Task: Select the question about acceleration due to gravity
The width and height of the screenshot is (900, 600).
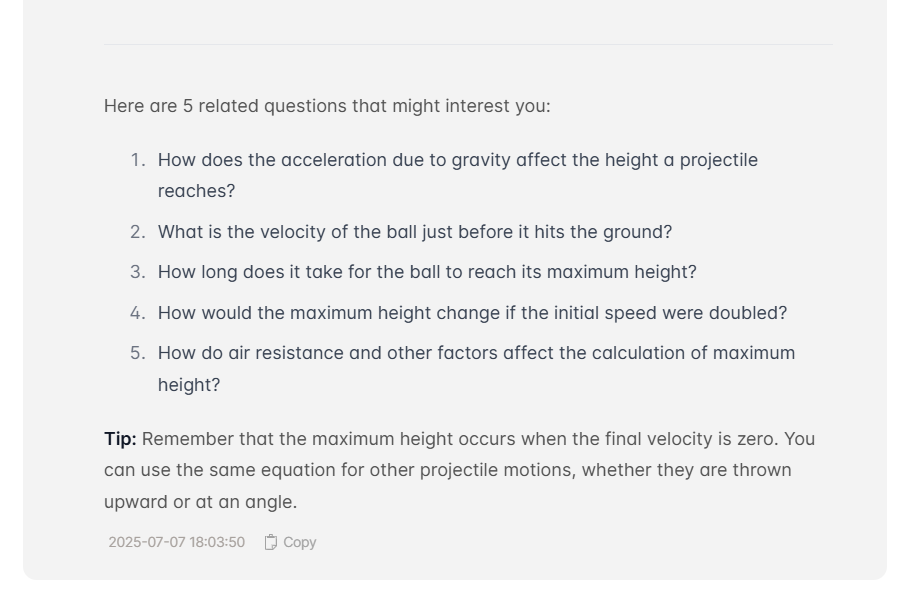Action: (458, 175)
